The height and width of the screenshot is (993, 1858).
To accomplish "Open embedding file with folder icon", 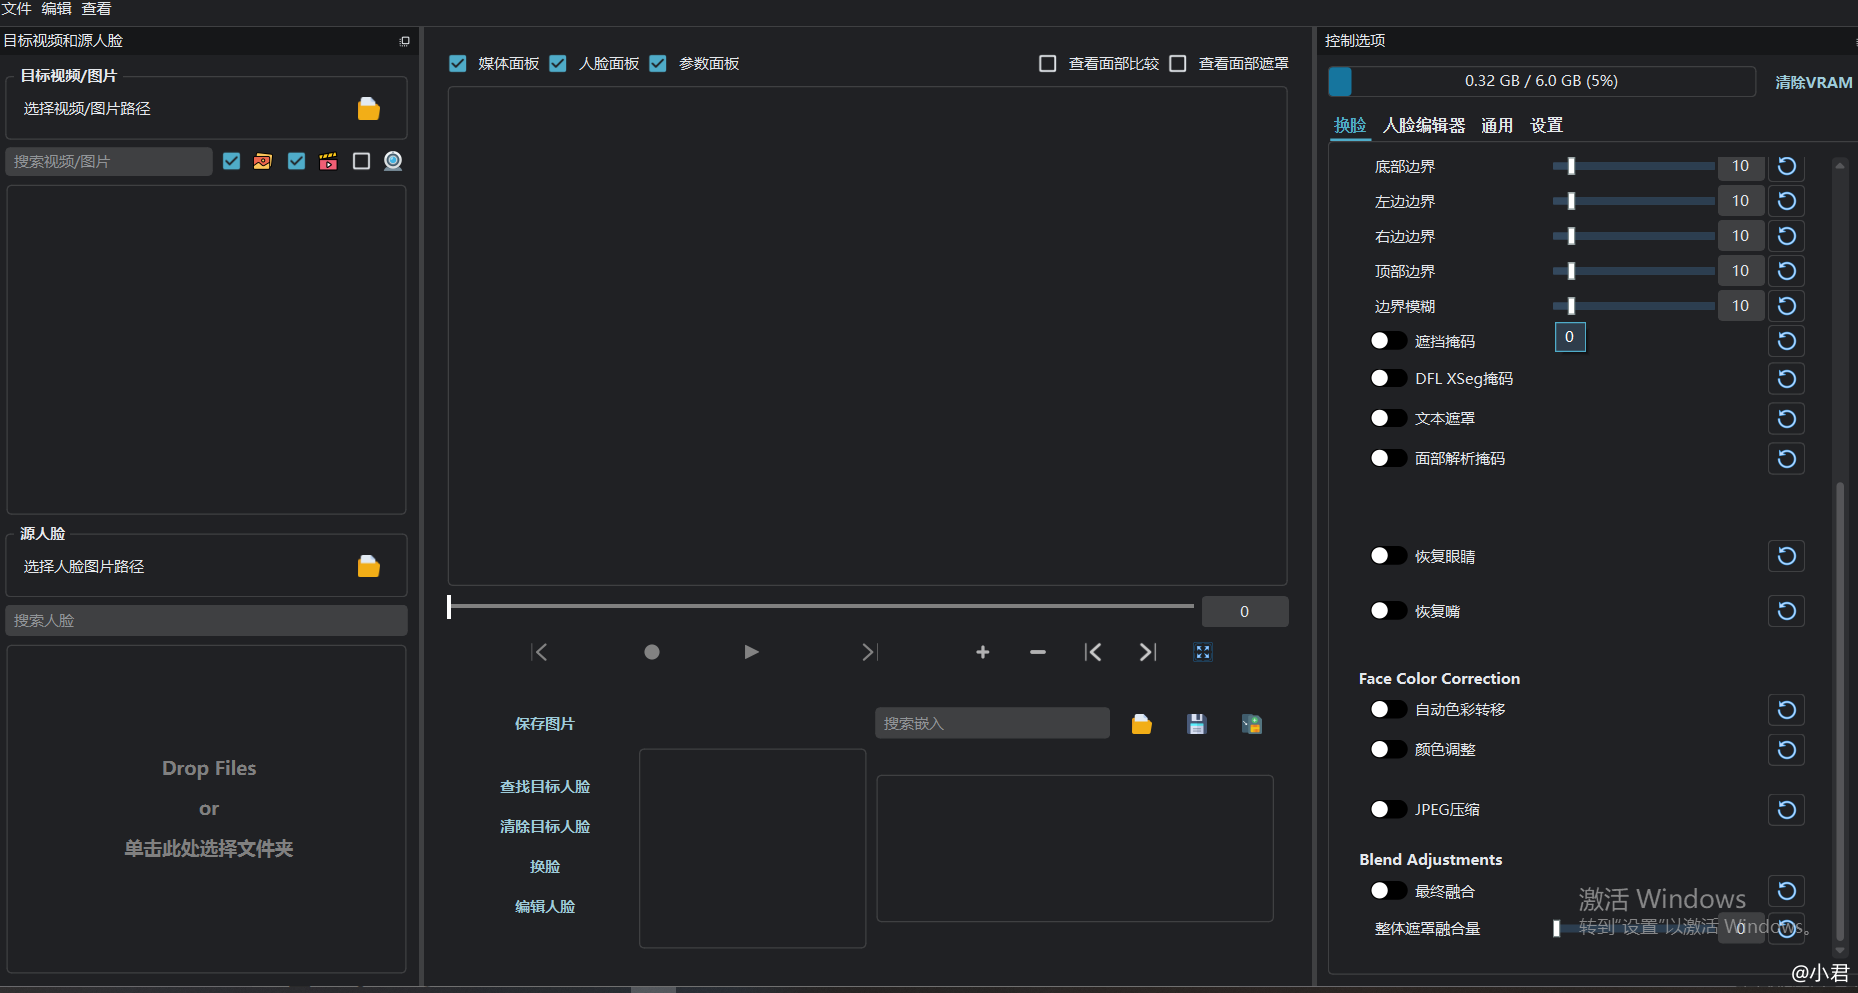I will point(1141,724).
